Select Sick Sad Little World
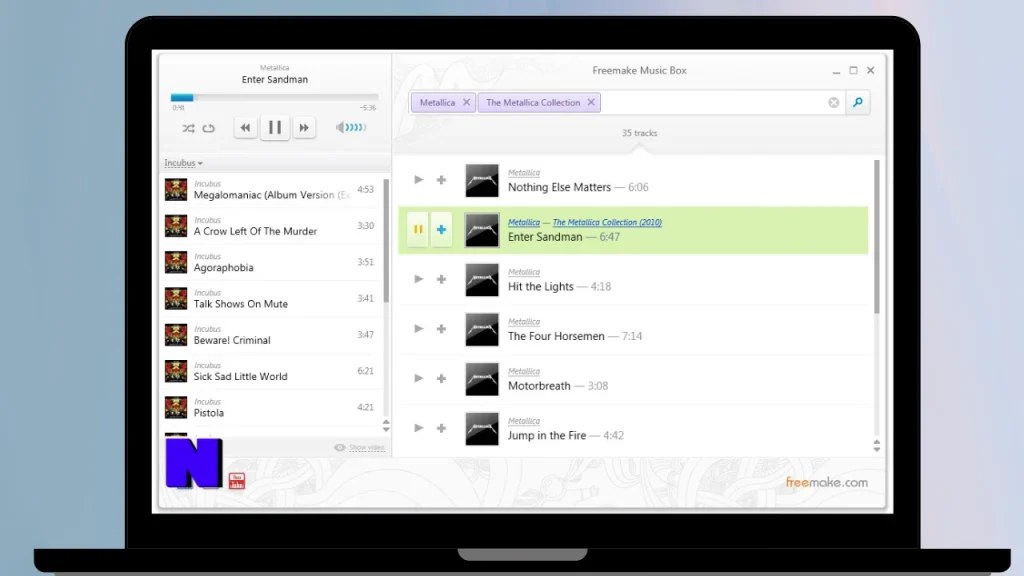The height and width of the screenshot is (576, 1024). (x=271, y=371)
